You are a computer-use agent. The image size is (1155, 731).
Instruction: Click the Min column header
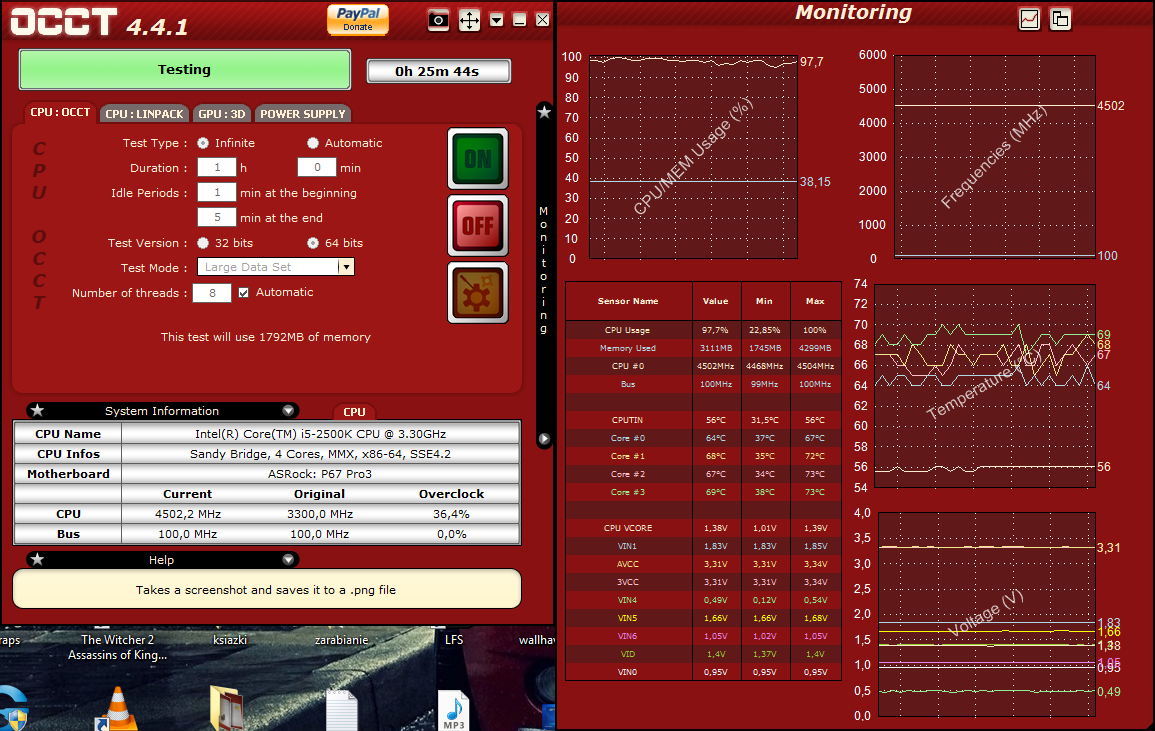[765, 301]
